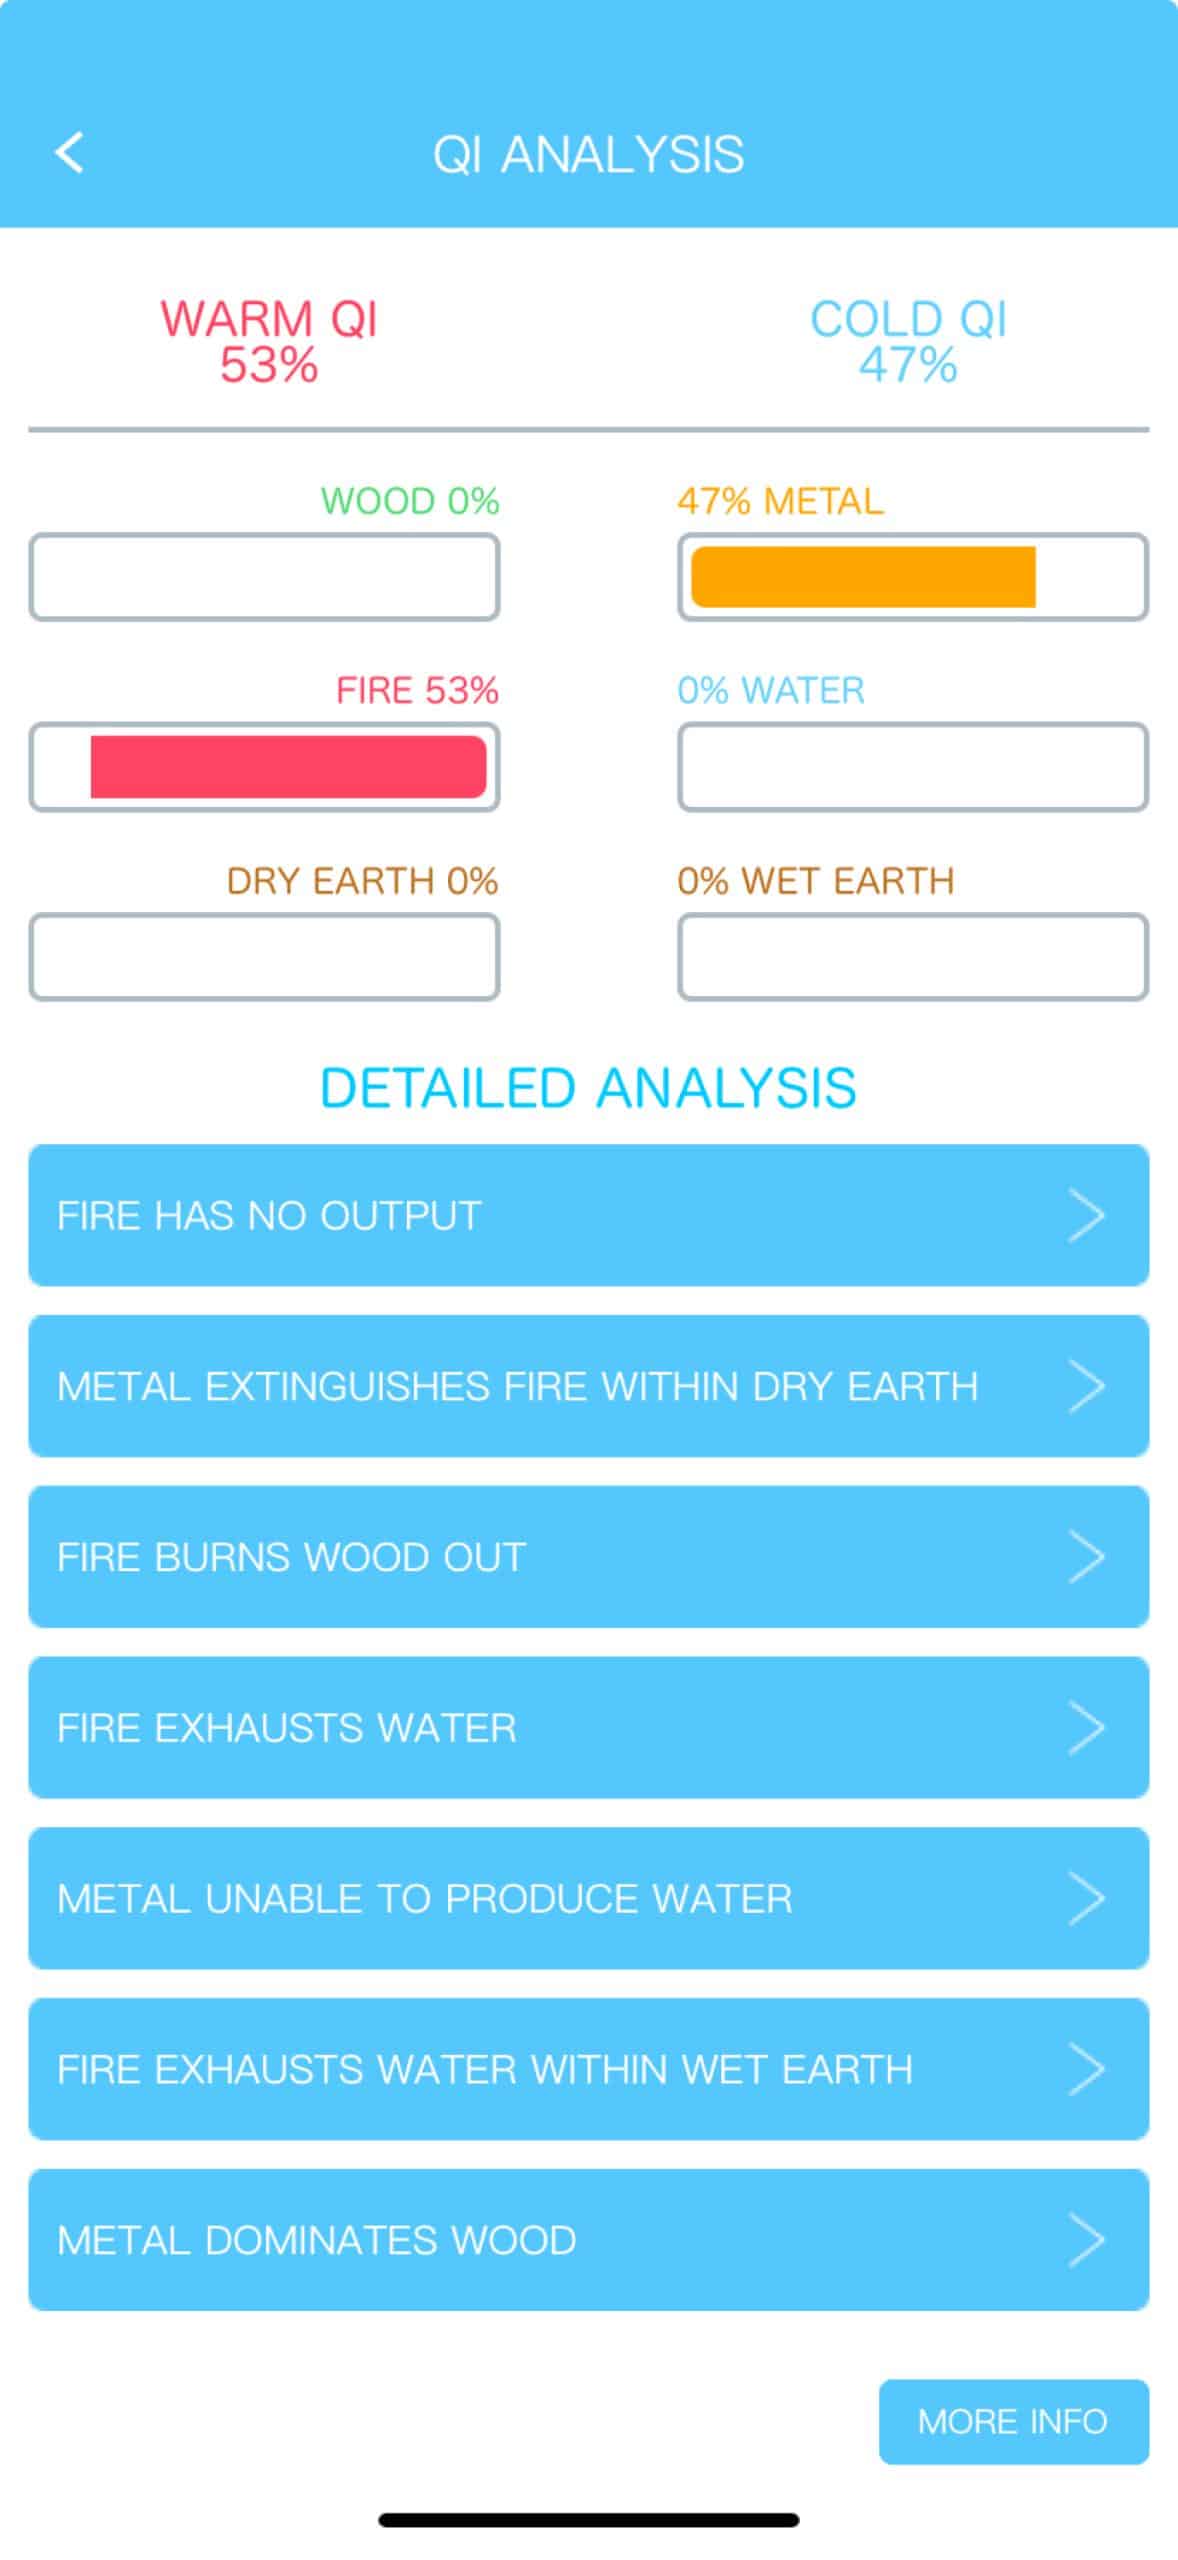Screen dimensions: 1178x2560
Task: Select the empty Wet Earth bar
Action: pos(912,957)
